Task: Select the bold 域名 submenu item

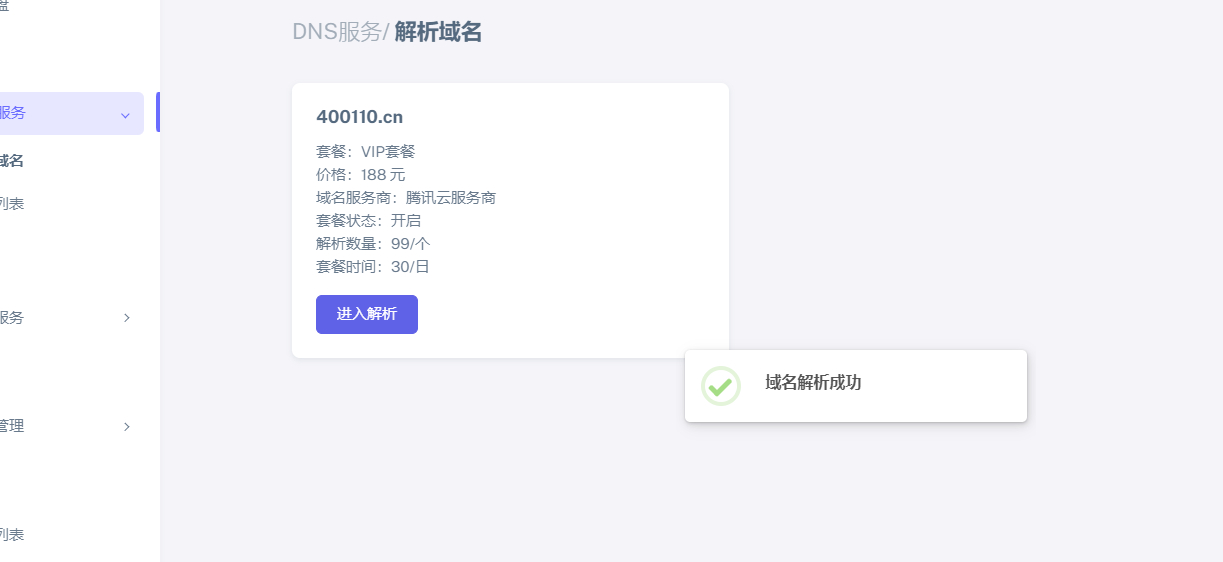Action: [11, 161]
